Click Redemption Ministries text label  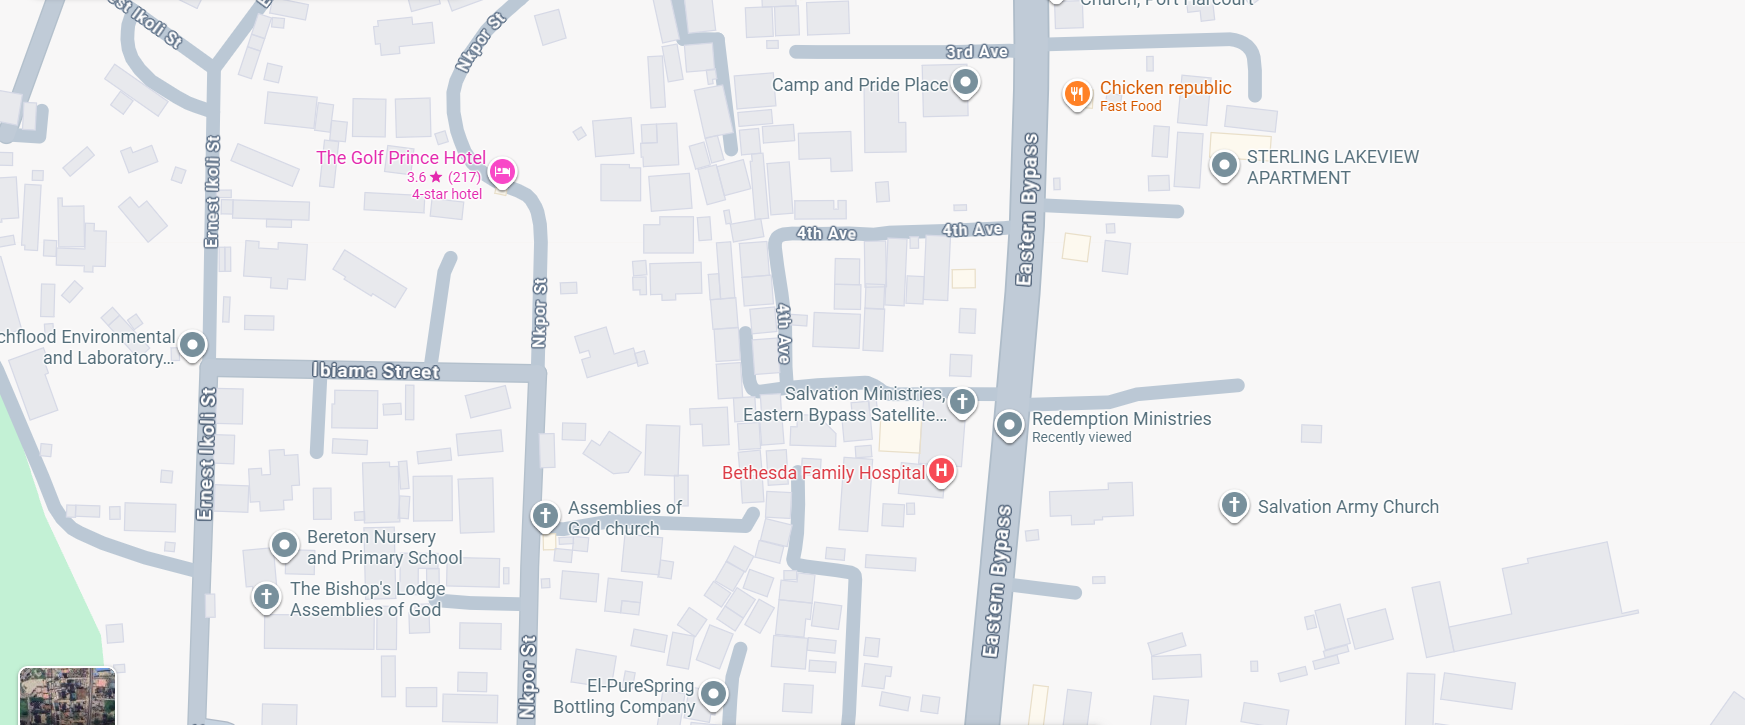pos(1121,419)
